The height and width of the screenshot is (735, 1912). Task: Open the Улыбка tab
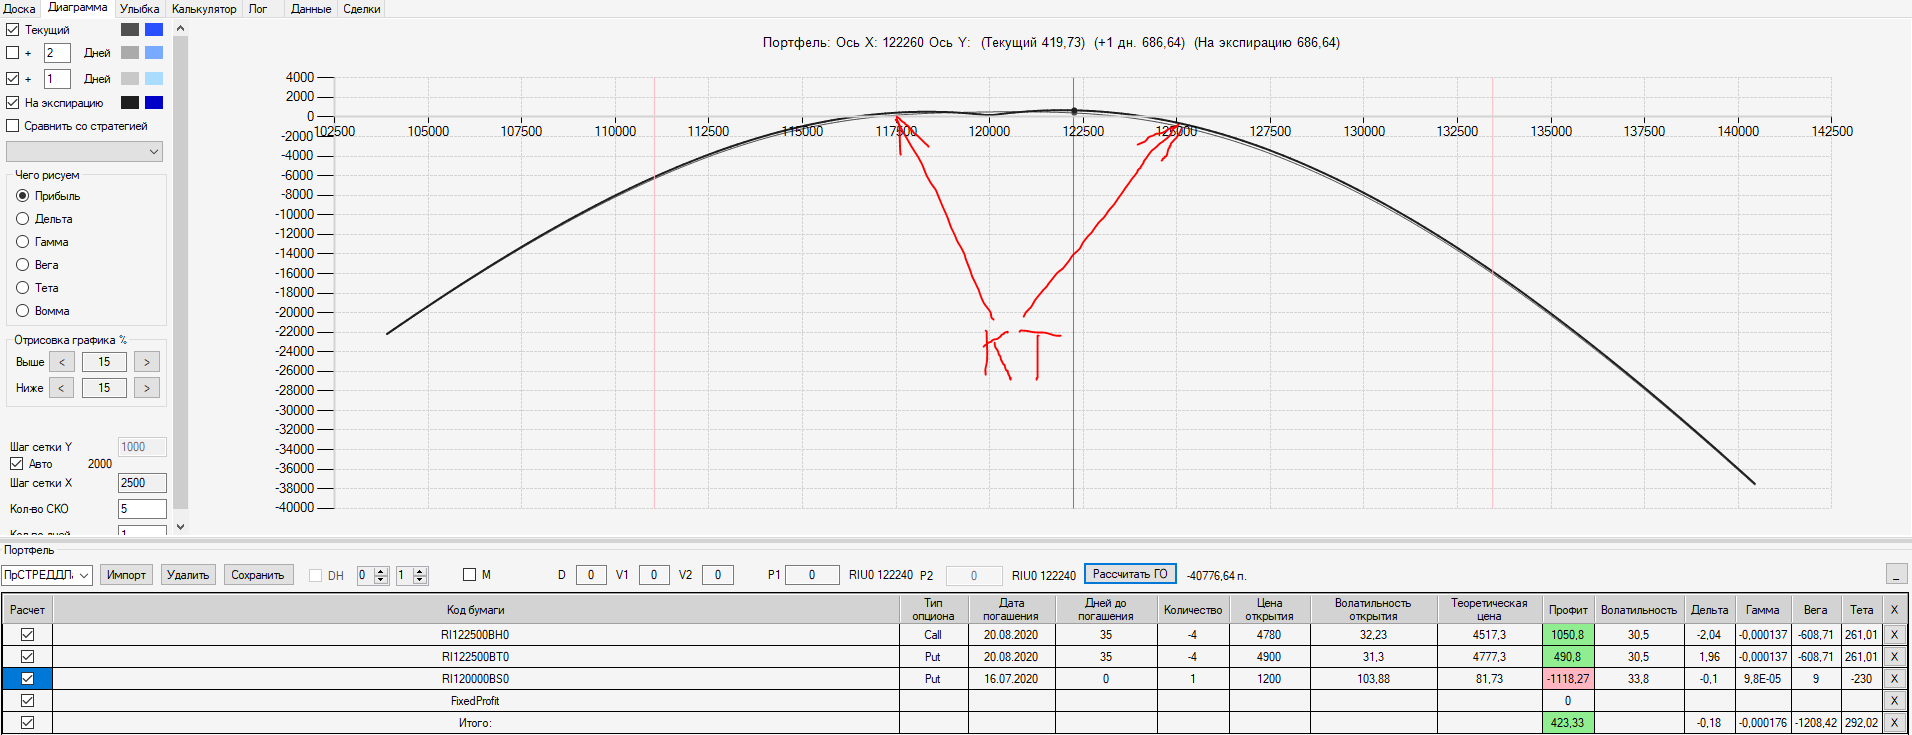pyautogui.click(x=139, y=9)
